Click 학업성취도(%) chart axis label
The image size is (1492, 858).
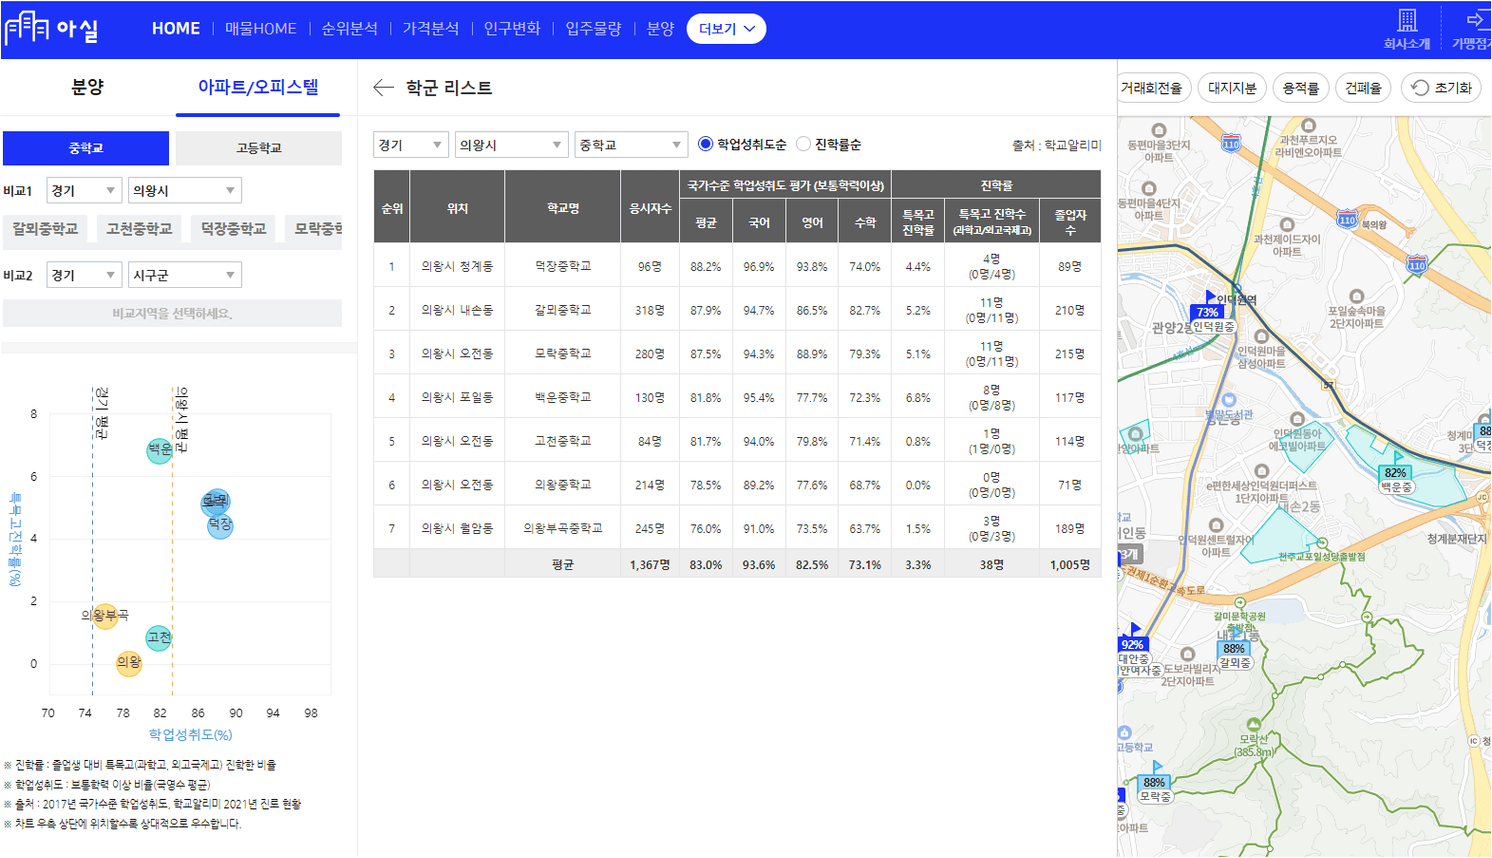(x=190, y=734)
